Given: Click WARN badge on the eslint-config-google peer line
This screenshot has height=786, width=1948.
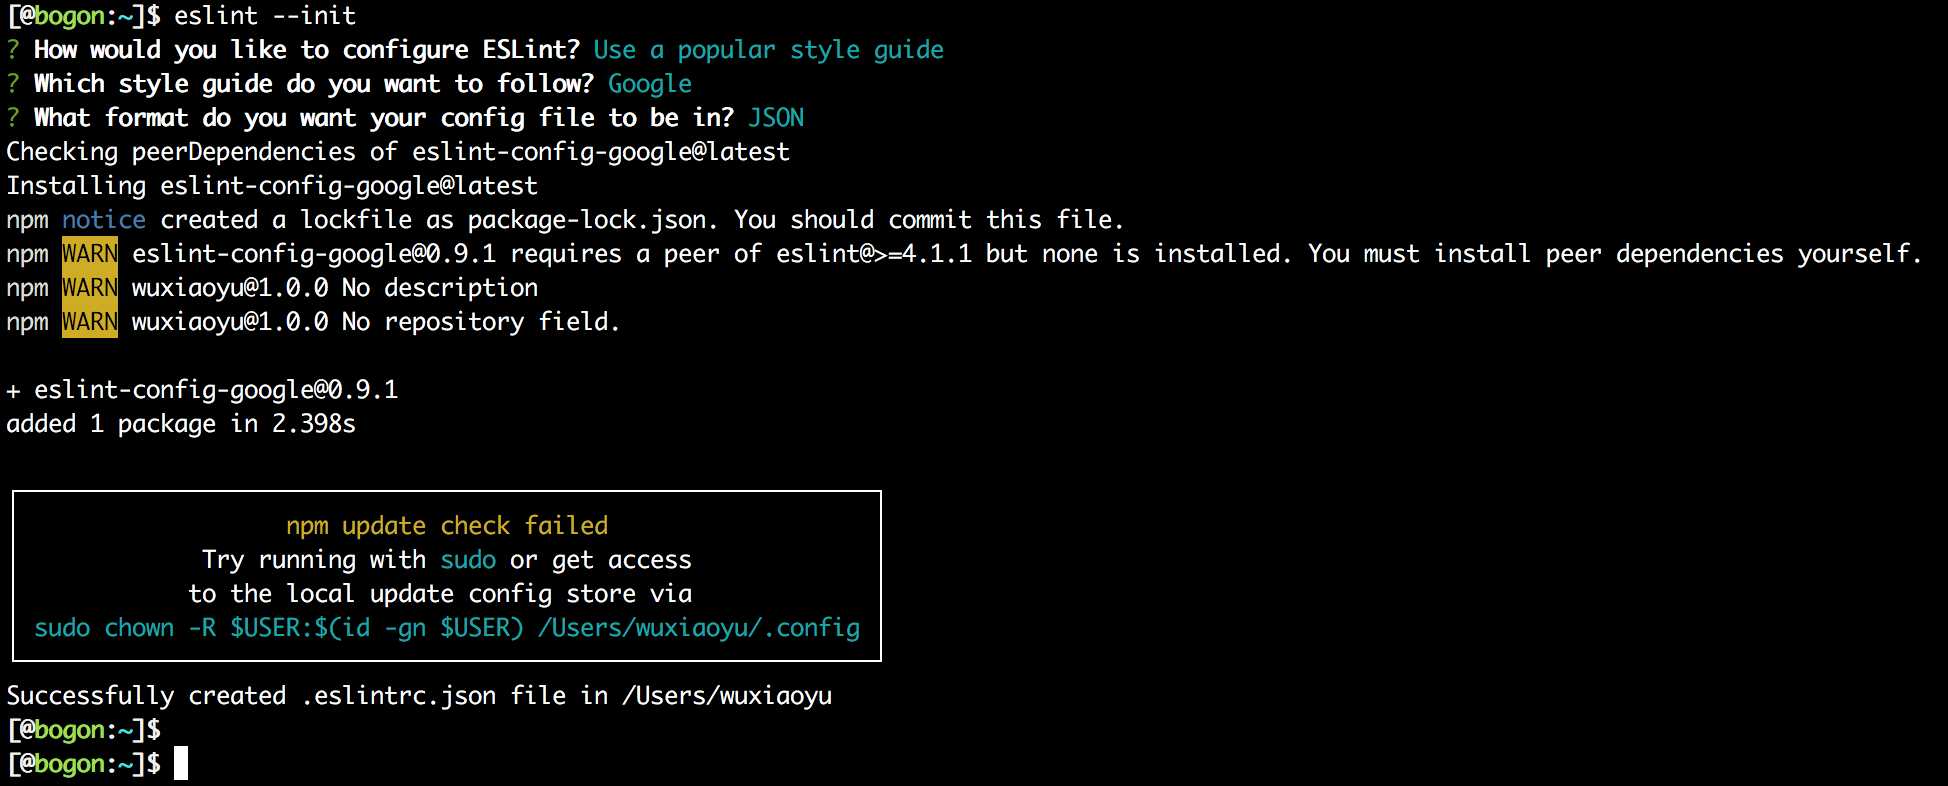Looking at the screenshot, I should [x=90, y=254].
